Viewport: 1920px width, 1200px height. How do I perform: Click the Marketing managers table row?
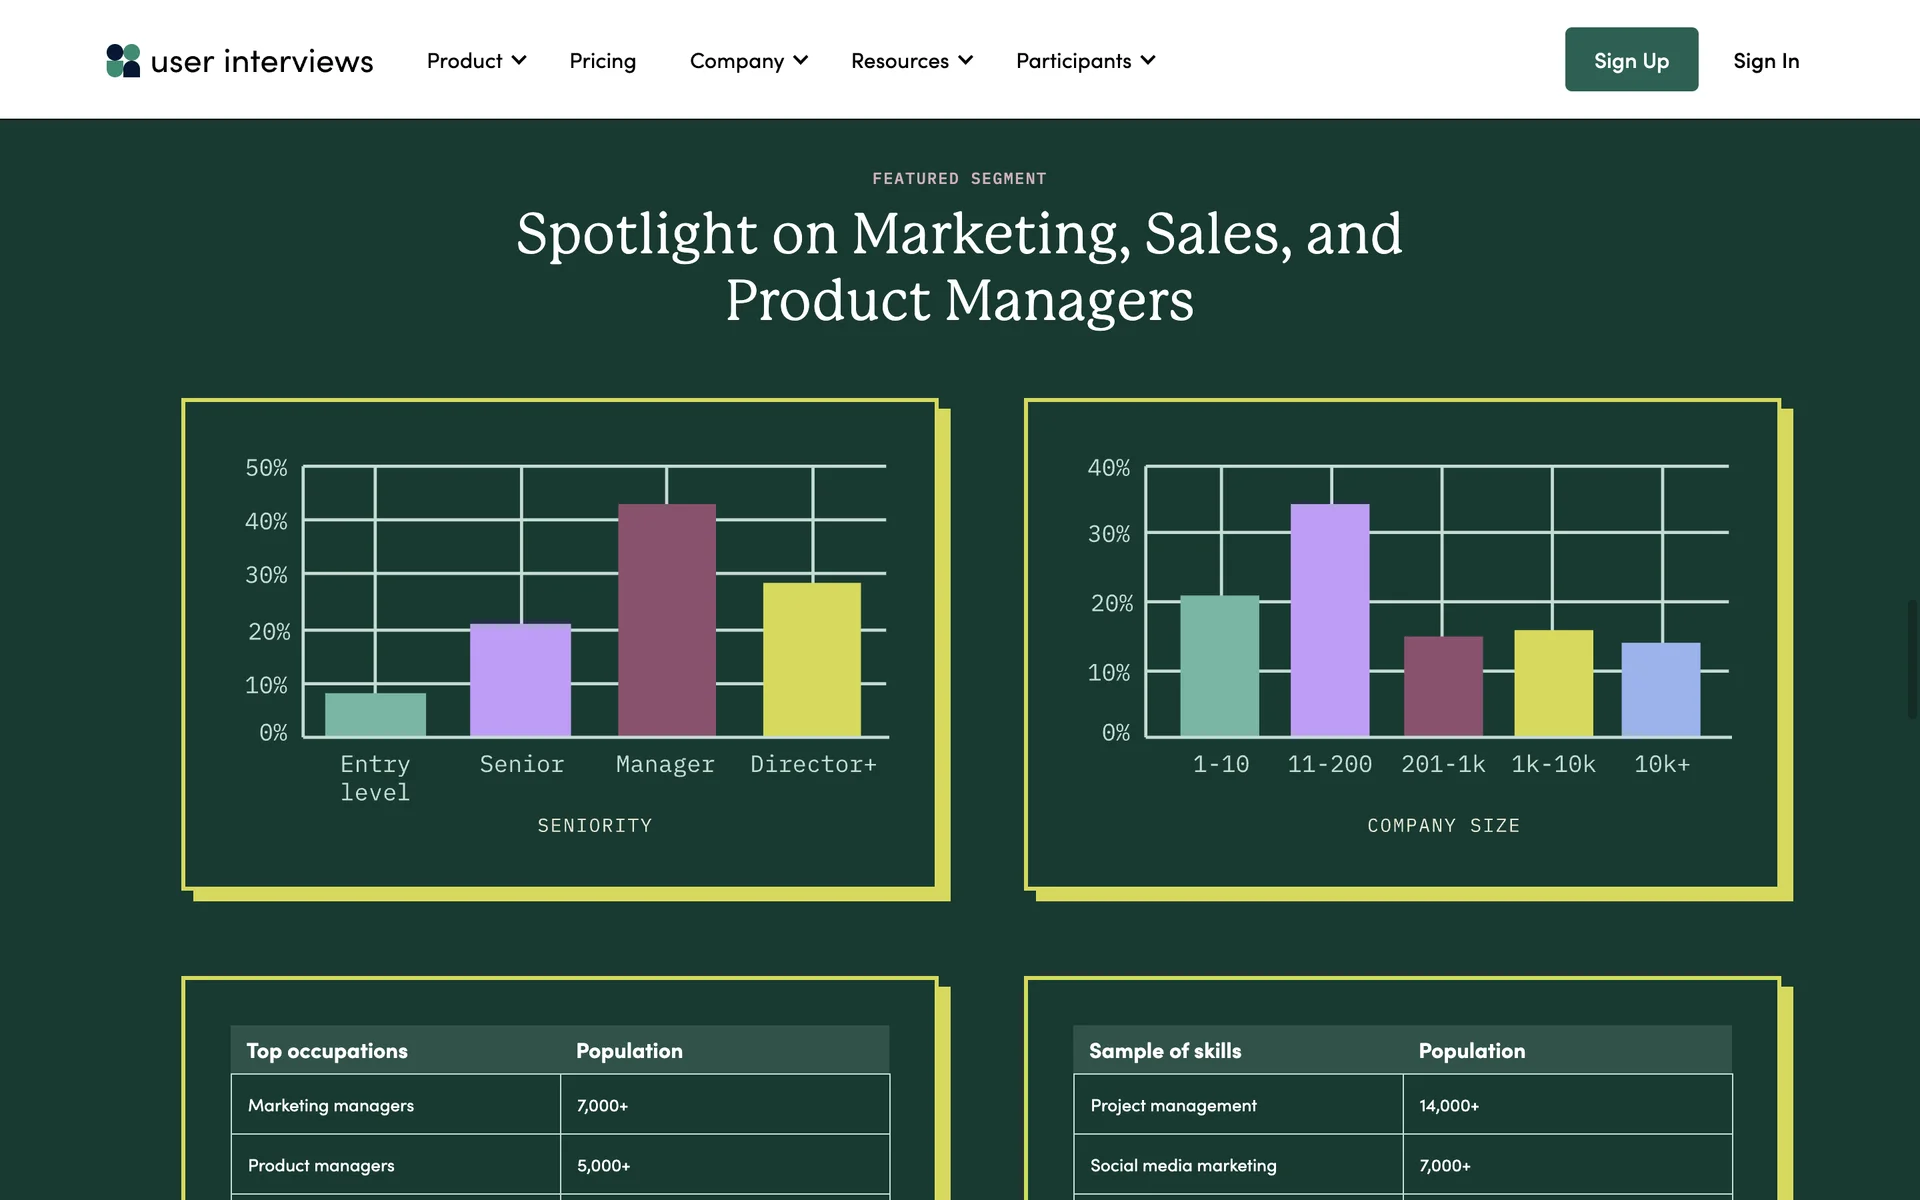coord(331,1105)
